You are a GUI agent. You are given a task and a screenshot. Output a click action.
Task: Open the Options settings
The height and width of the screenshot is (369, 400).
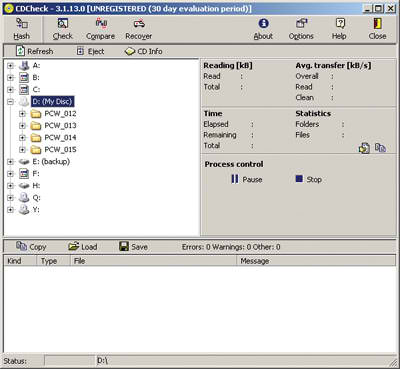[301, 29]
